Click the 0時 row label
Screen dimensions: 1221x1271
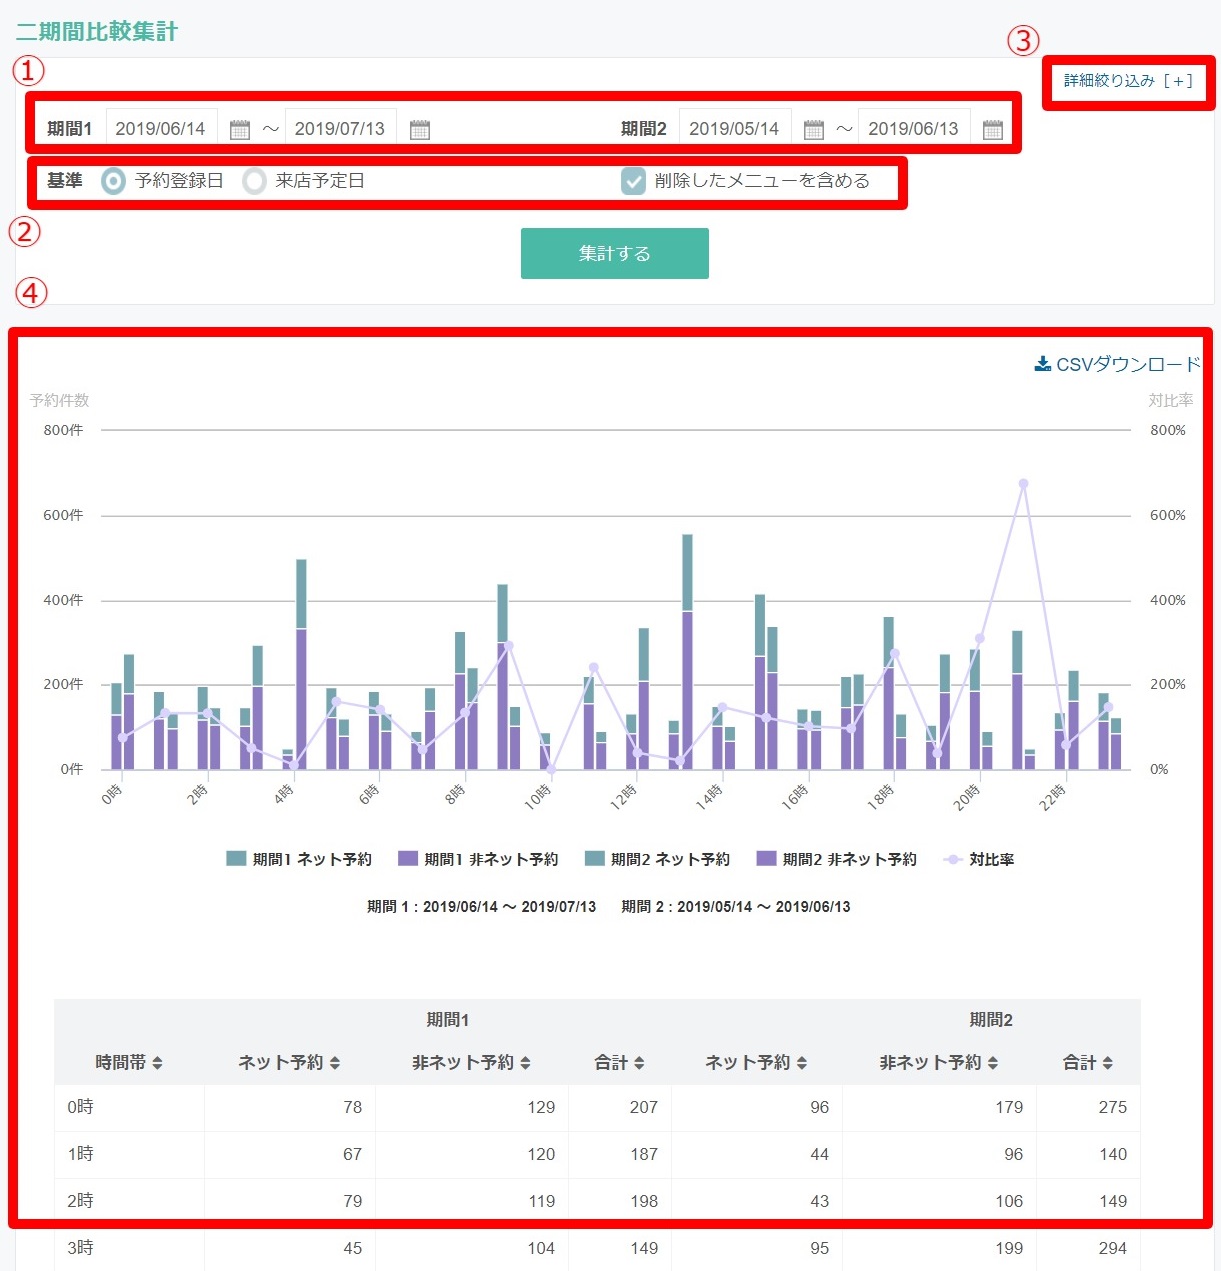pyautogui.click(x=81, y=1107)
